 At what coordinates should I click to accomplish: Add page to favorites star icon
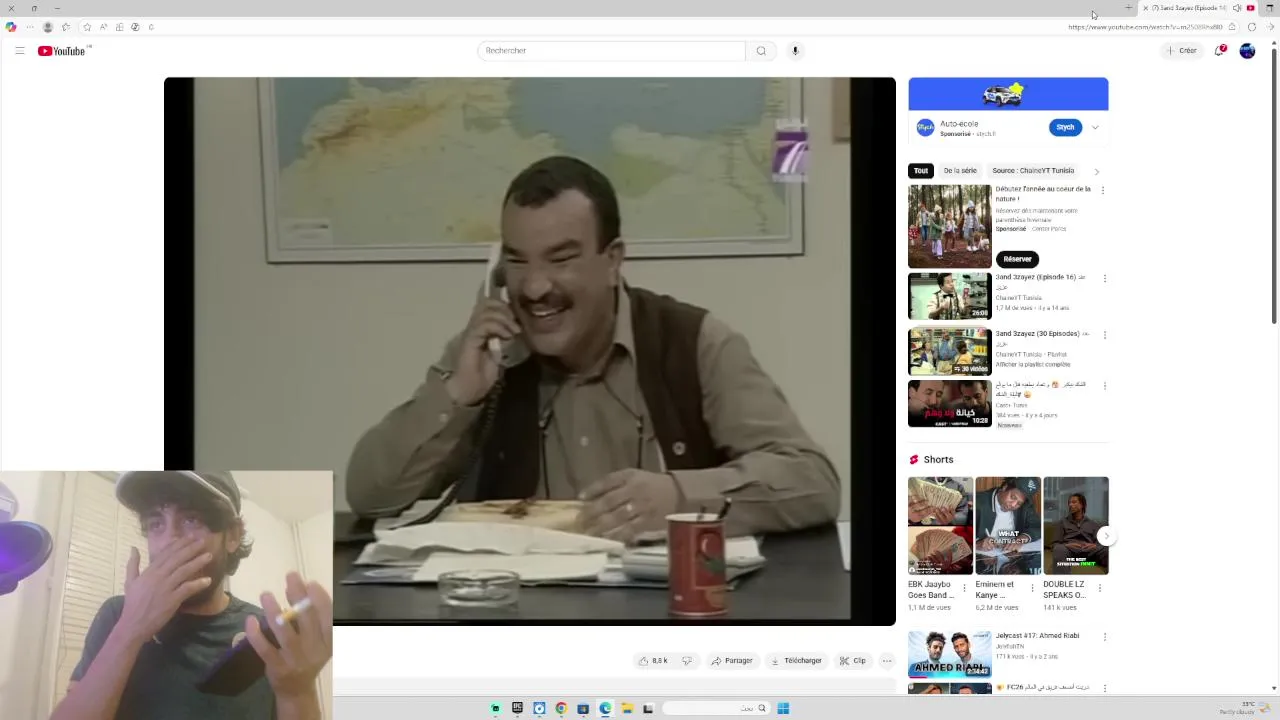click(x=87, y=27)
